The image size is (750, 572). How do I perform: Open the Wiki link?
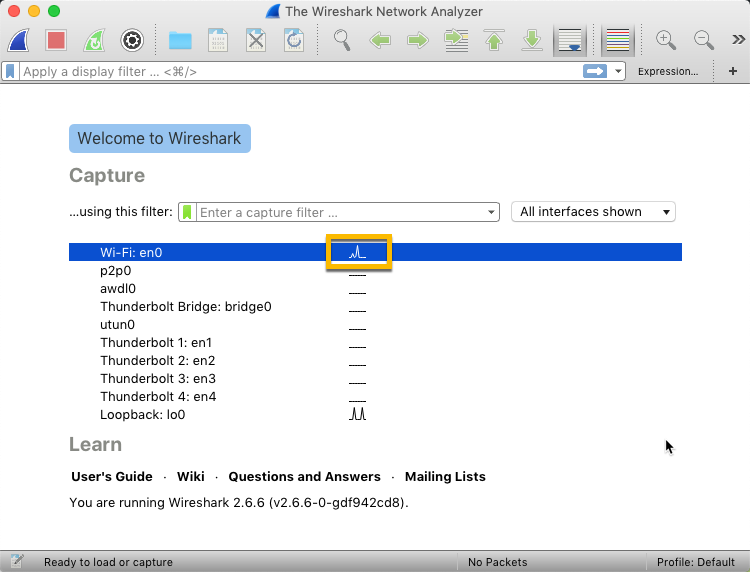(190, 476)
